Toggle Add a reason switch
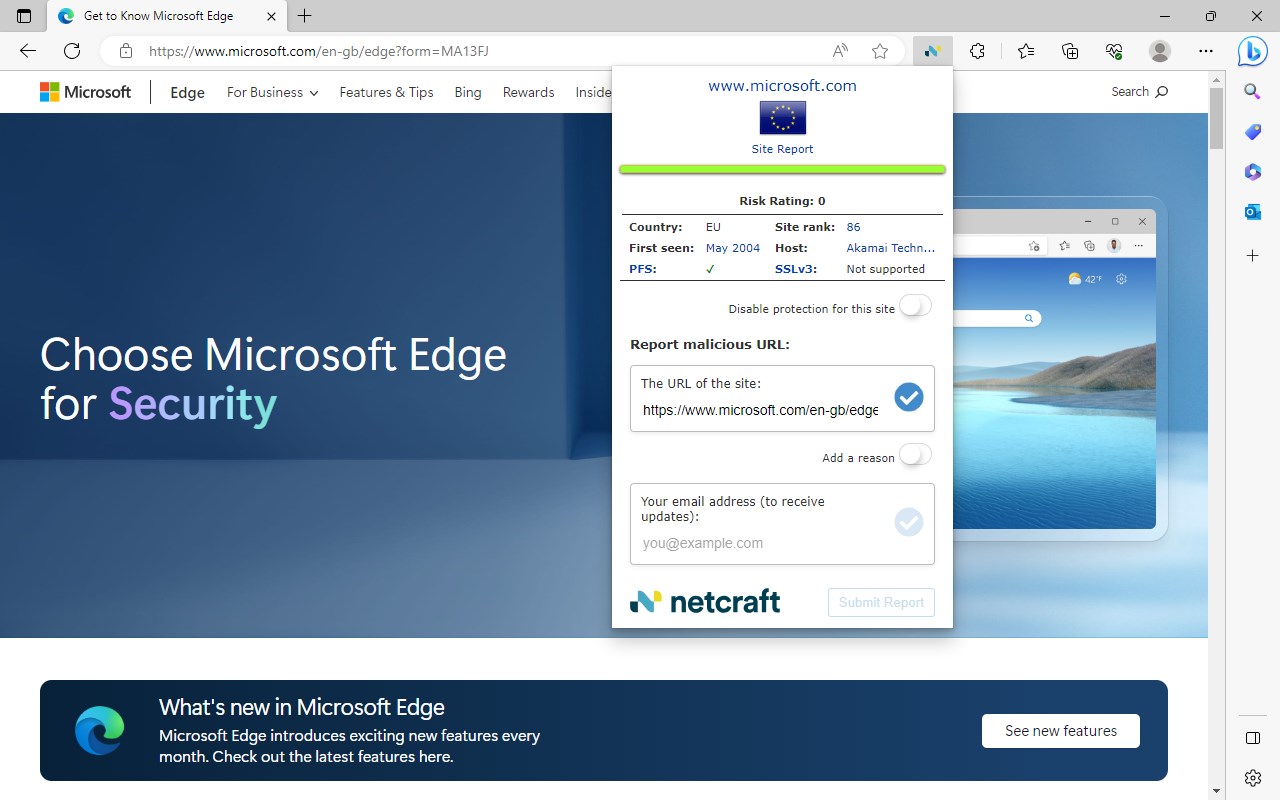 coord(915,455)
